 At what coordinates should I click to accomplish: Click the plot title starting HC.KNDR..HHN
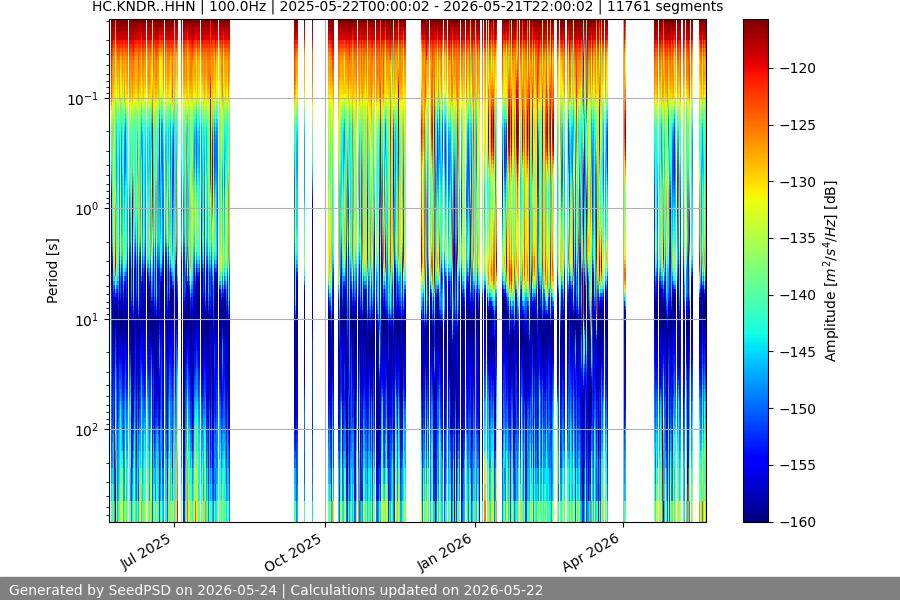(408, 7)
